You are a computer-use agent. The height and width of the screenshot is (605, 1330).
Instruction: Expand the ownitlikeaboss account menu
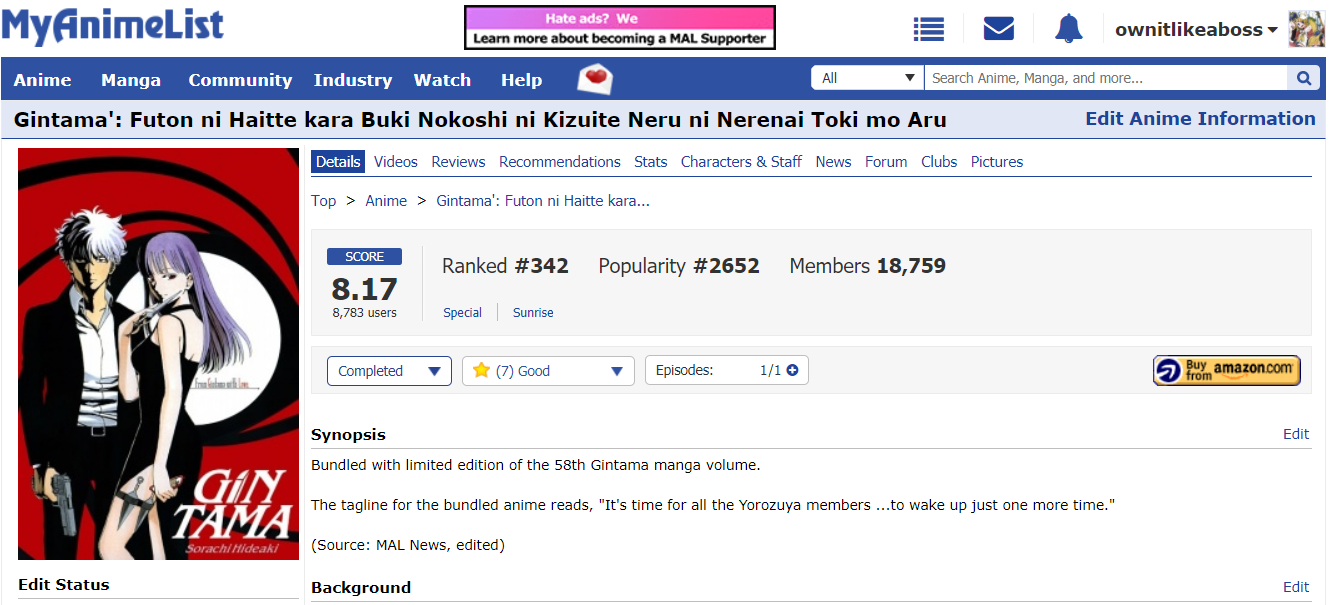pyautogui.click(x=1196, y=30)
